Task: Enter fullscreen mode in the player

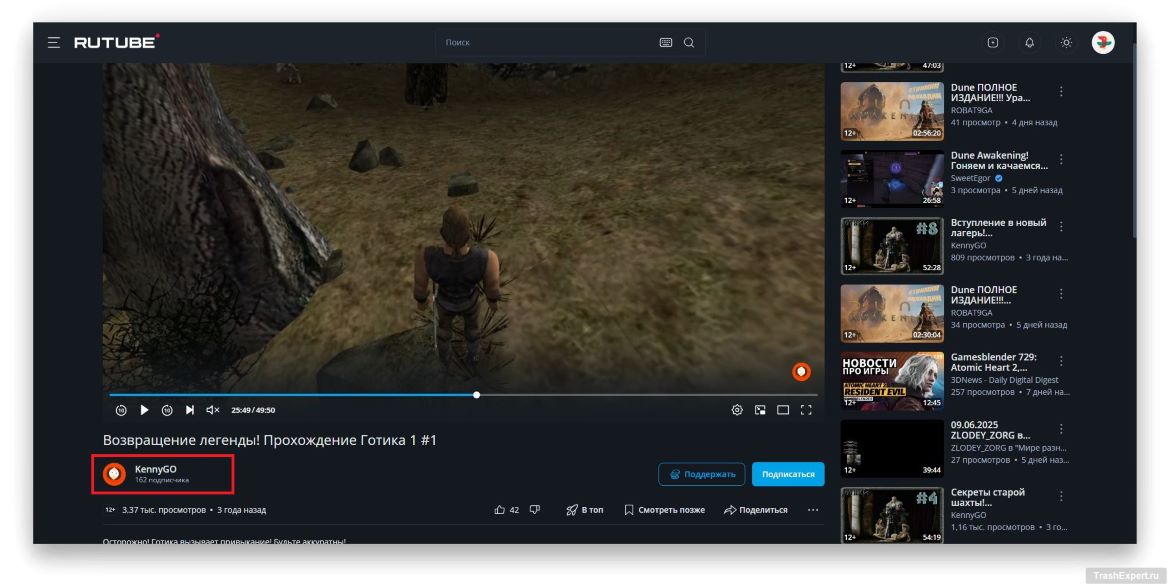Action: pyautogui.click(x=806, y=410)
